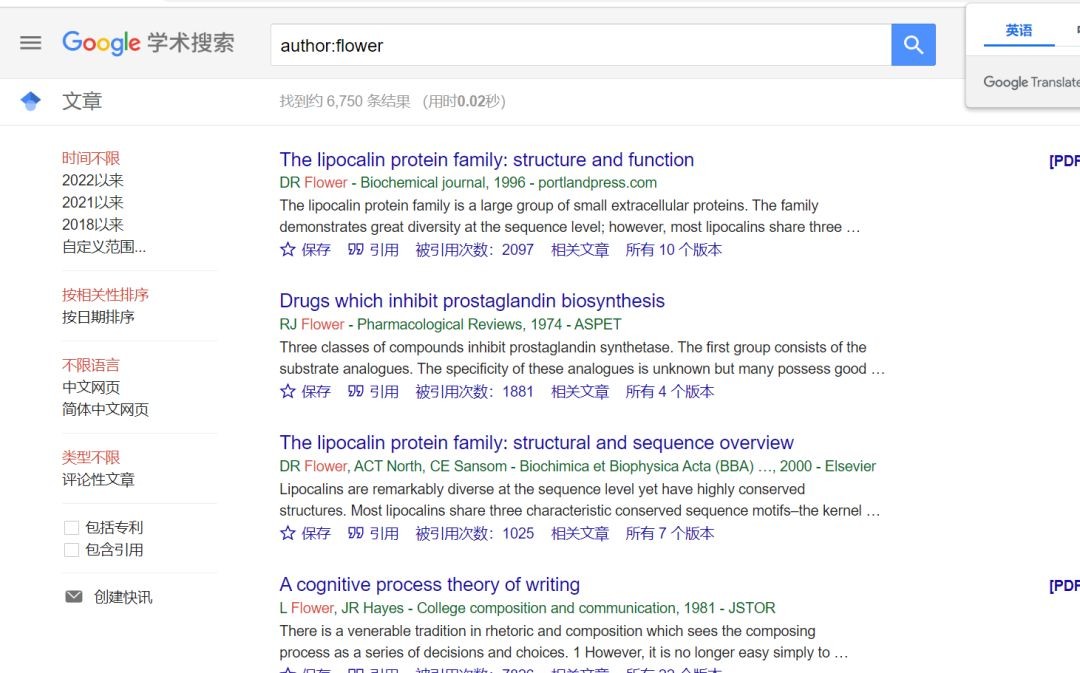Click the blue graduation cap articles icon
1080x673 pixels.
coord(31,101)
